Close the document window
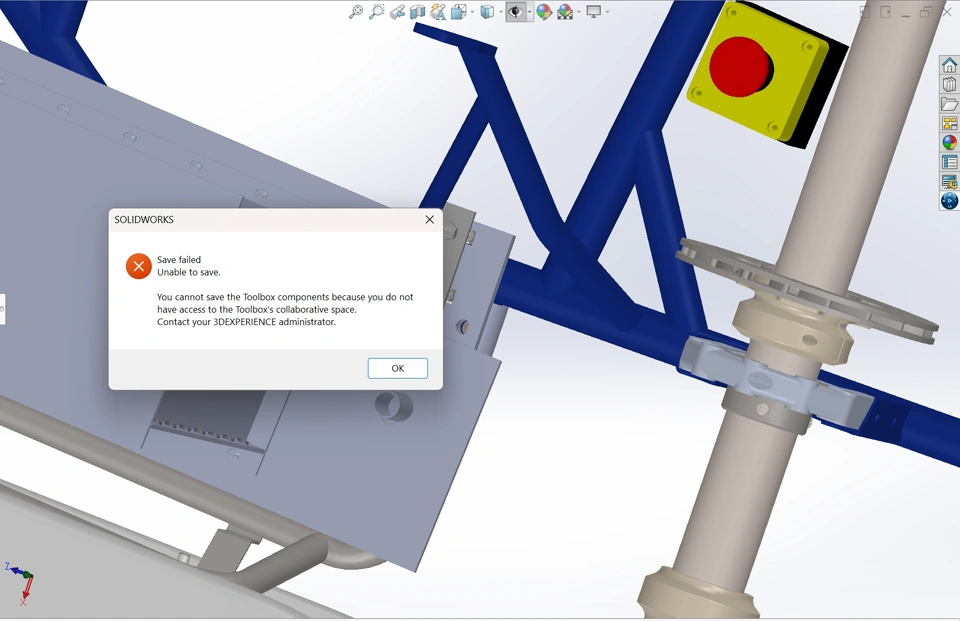 [x=947, y=12]
